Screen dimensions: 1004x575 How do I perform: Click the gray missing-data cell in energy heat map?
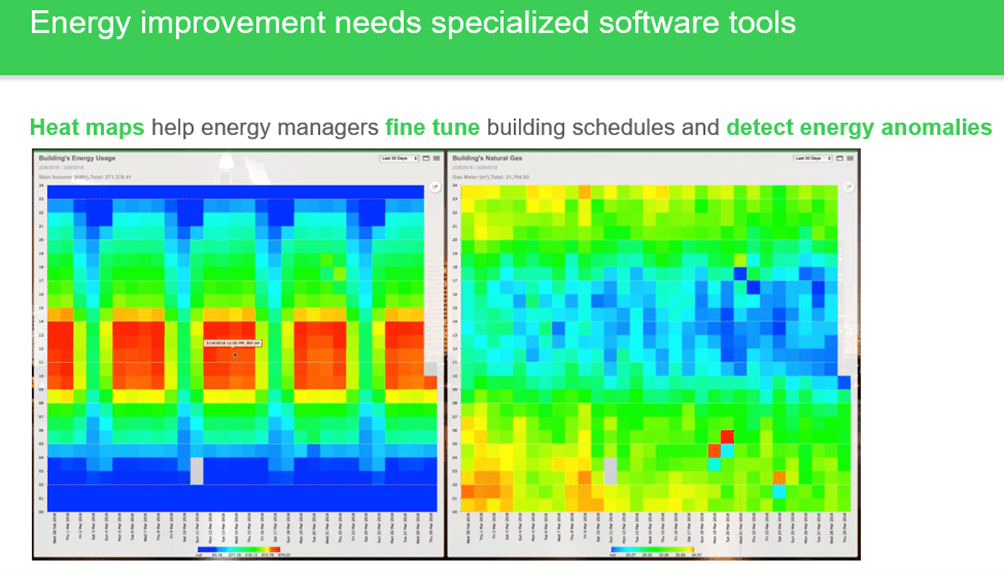point(196,470)
